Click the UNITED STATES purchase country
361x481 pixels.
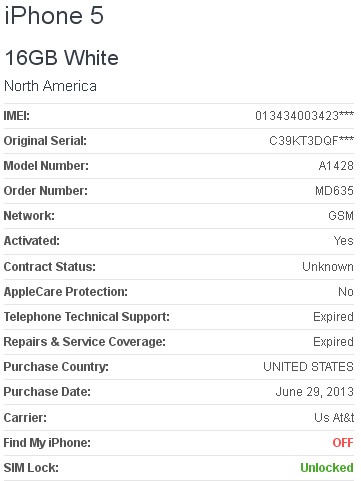tap(308, 367)
